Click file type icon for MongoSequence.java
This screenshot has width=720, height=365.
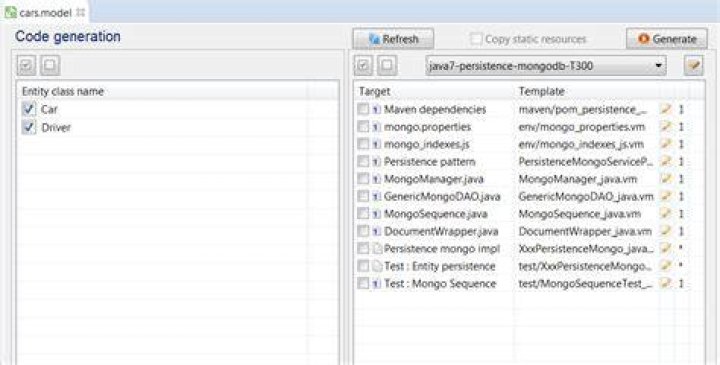(377, 214)
